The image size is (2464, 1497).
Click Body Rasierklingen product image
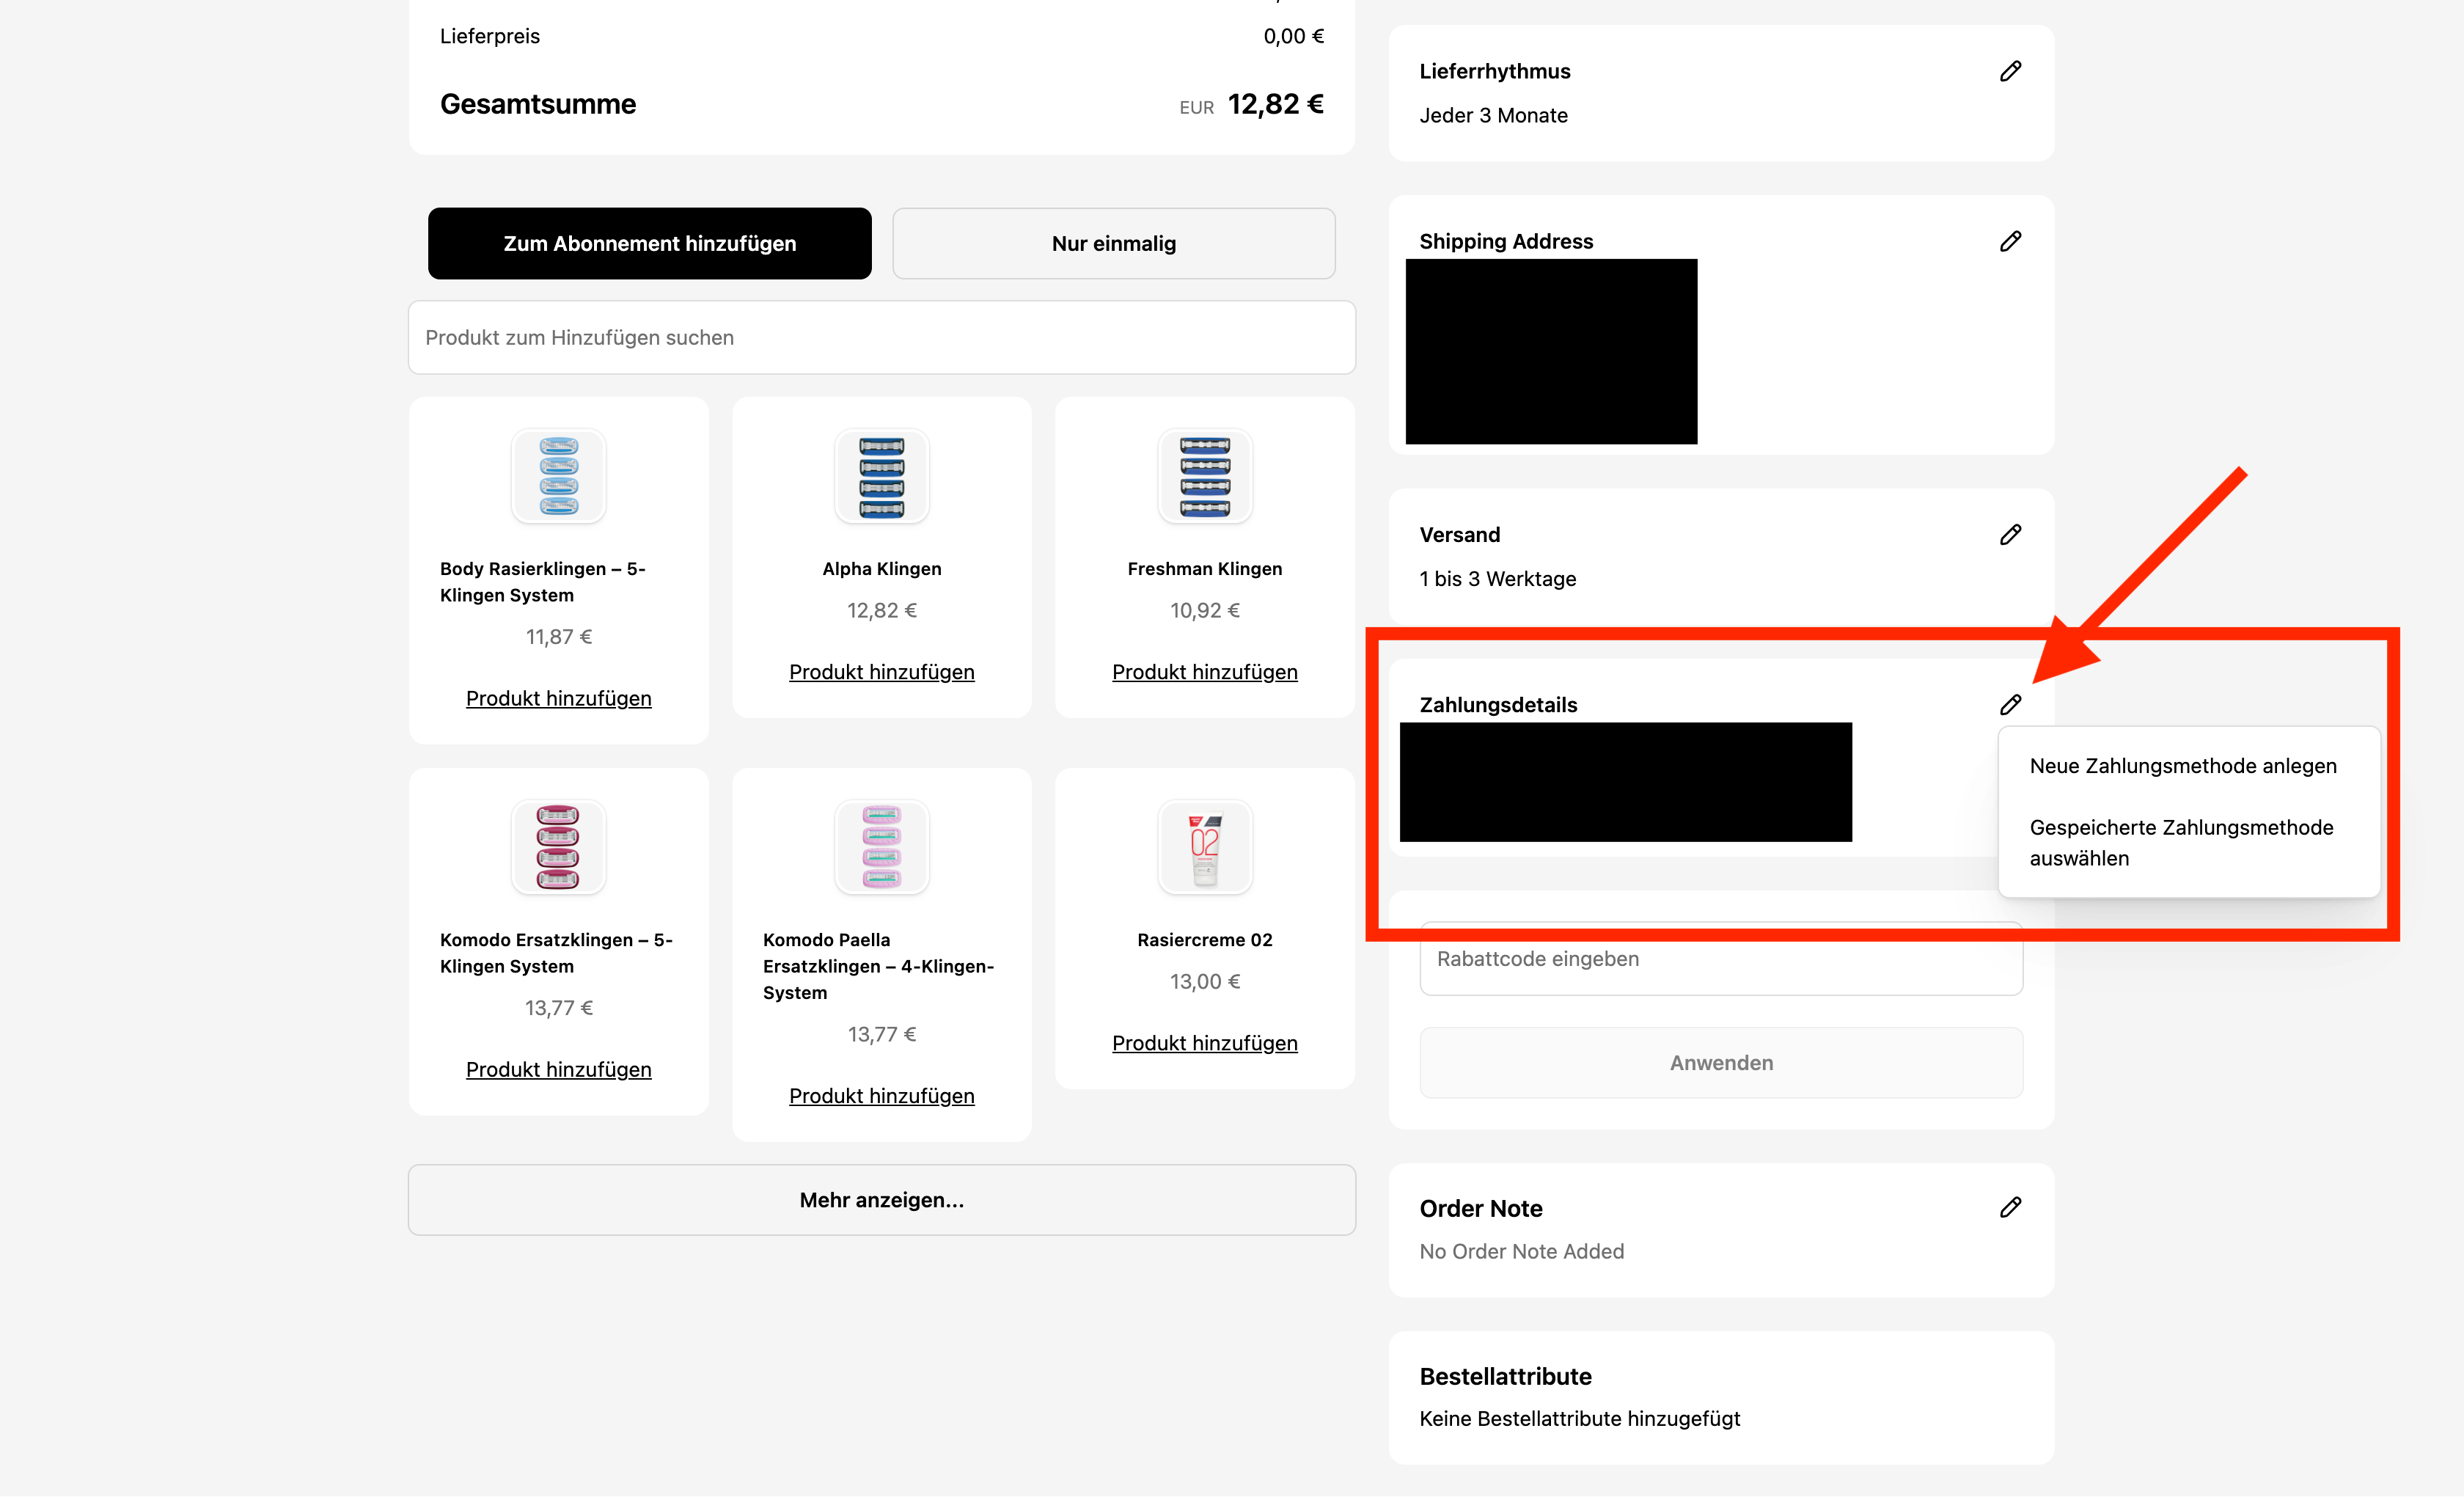(x=558, y=476)
